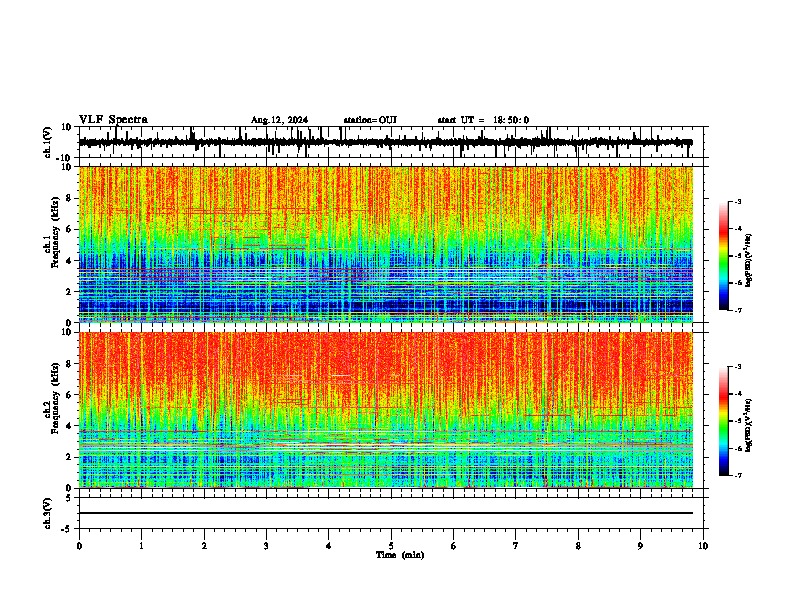The height and width of the screenshot is (612, 792).
Task: Click the ch.1 color scale log(PSD) label
Action: tap(749, 261)
